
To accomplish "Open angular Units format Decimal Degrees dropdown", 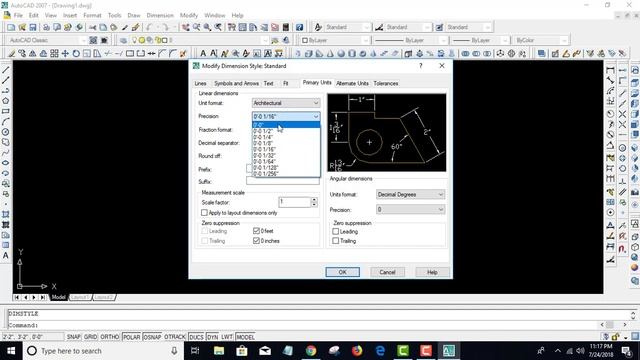I will pos(410,195).
